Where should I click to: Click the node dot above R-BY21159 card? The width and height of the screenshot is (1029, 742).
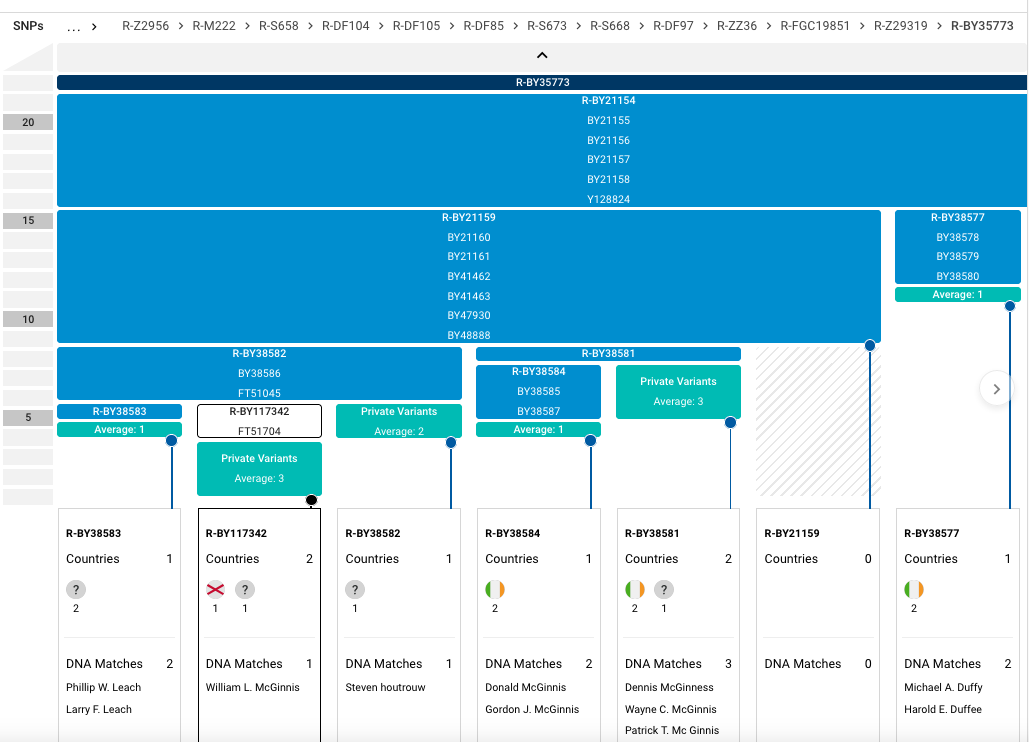870,345
